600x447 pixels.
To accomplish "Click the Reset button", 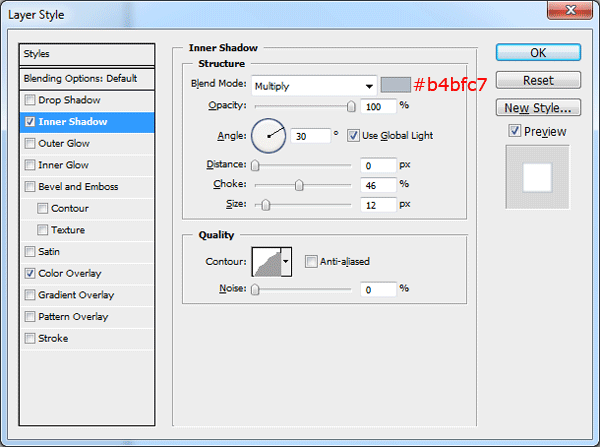I will coord(538,80).
